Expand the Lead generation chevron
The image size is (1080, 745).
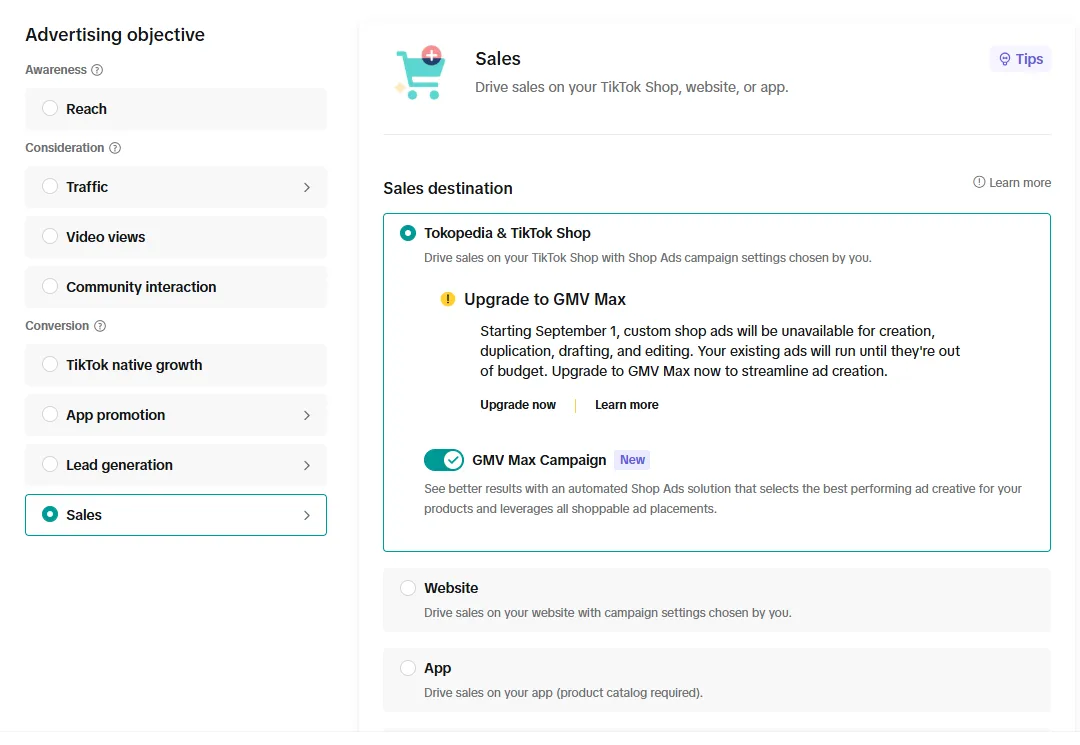pyautogui.click(x=307, y=465)
